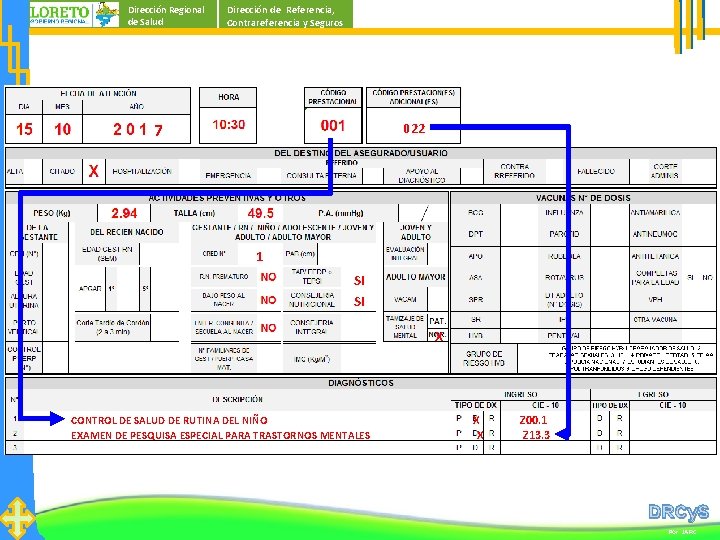Image resolution: width=720 pixels, height=540 pixels.
Task: Click the Código Prestacional value 001
Action: click(x=332, y=125)
